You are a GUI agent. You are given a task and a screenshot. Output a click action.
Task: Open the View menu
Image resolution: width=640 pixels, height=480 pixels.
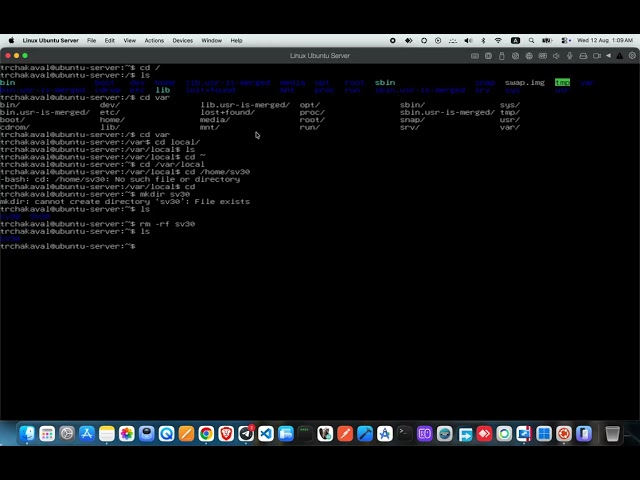pos(129,40)
